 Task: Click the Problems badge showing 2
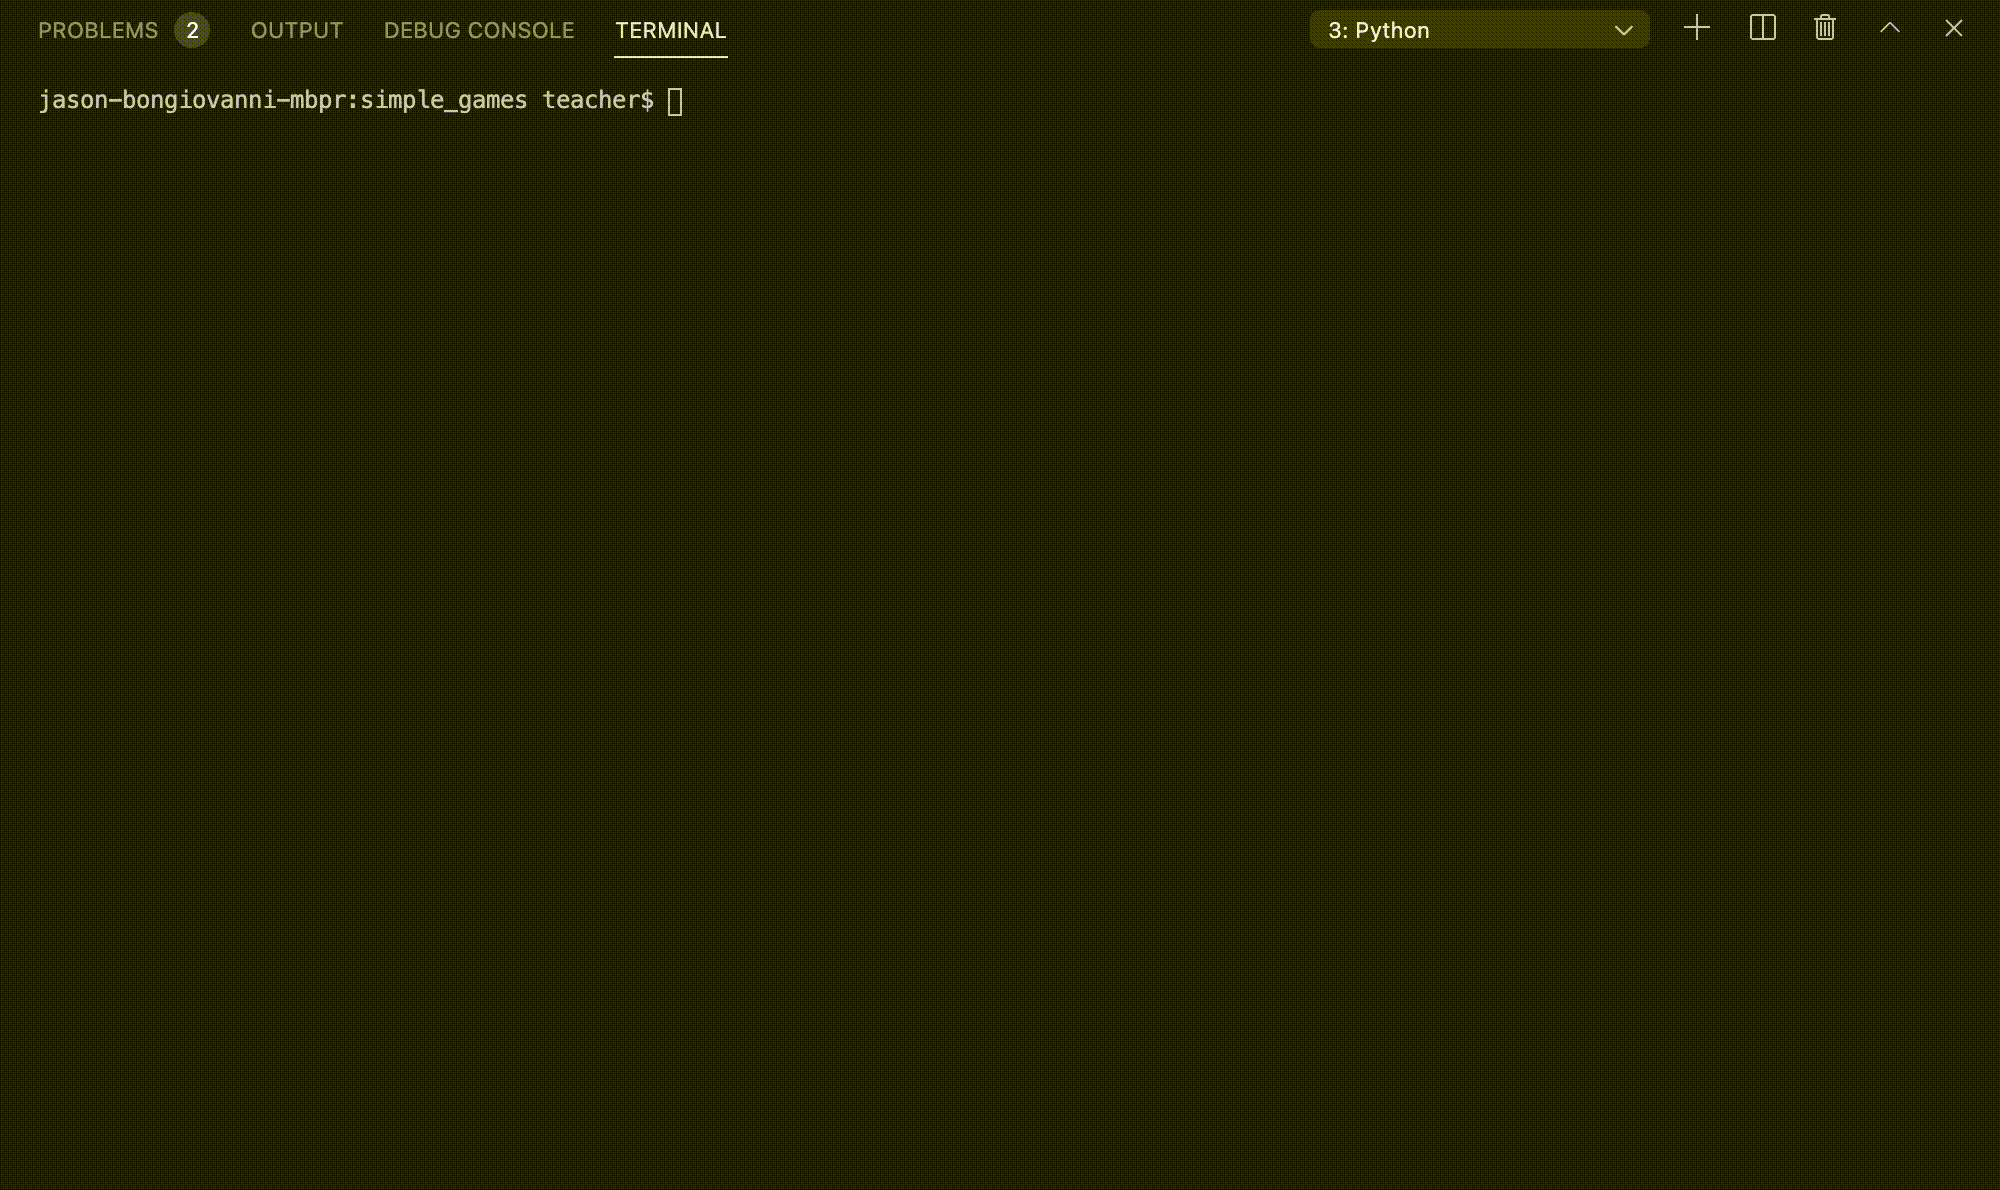(x=192, y=29)
